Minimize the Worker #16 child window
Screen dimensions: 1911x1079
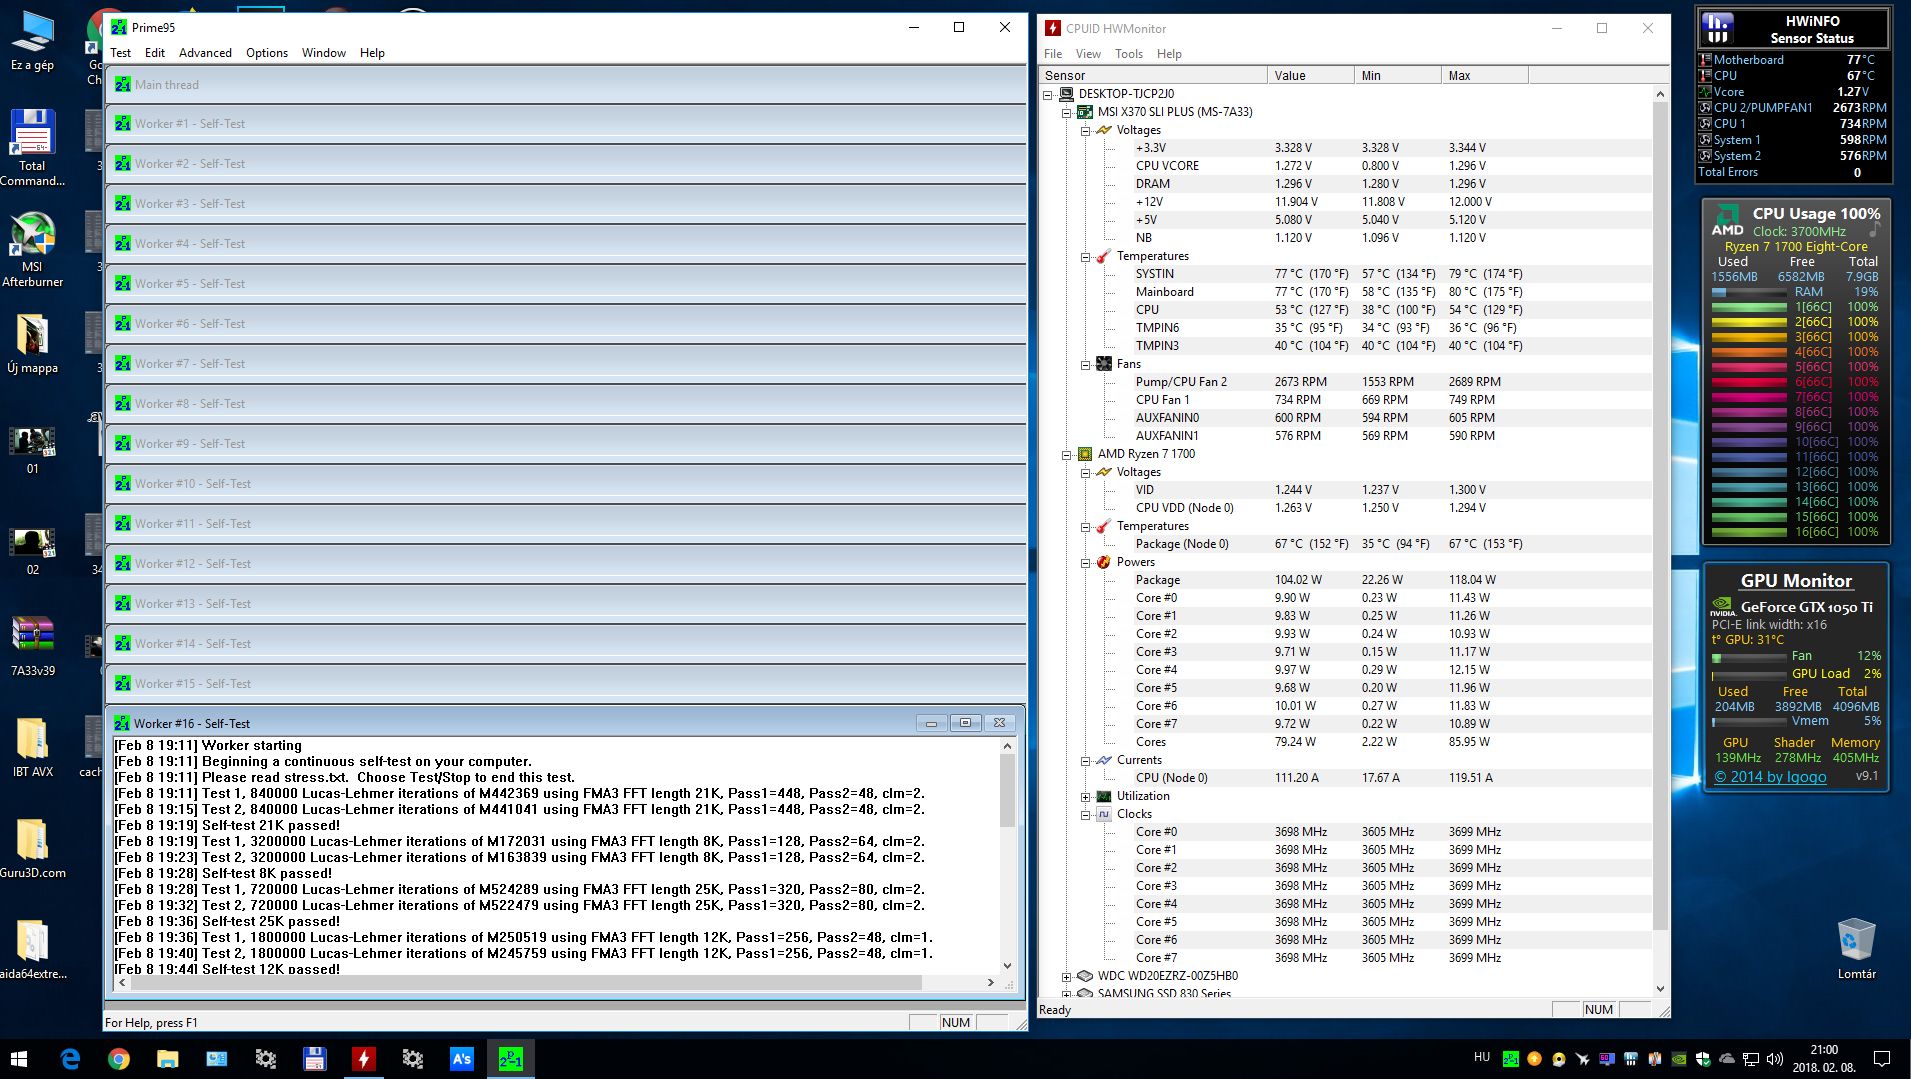[931, 723]
